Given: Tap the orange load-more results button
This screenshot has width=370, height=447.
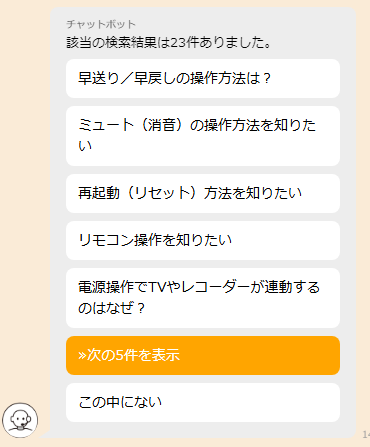Looking at the screenshot, I should [x=203, y=355].
